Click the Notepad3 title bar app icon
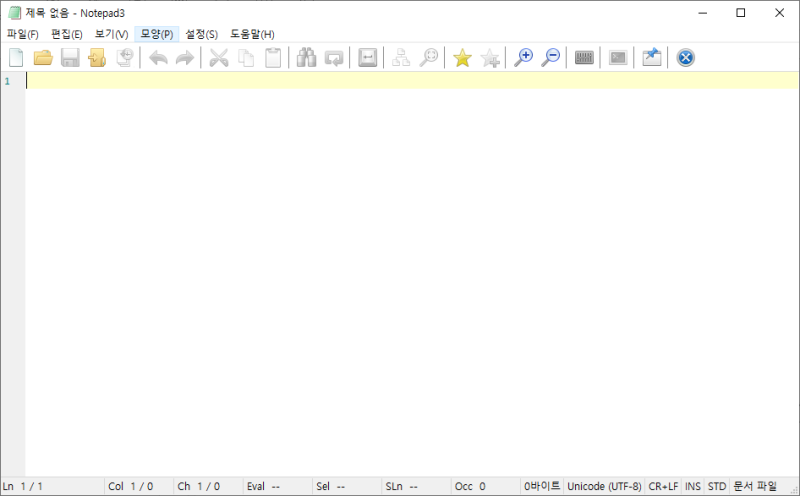The image size is (800, 496). click(x=14, y=13)
